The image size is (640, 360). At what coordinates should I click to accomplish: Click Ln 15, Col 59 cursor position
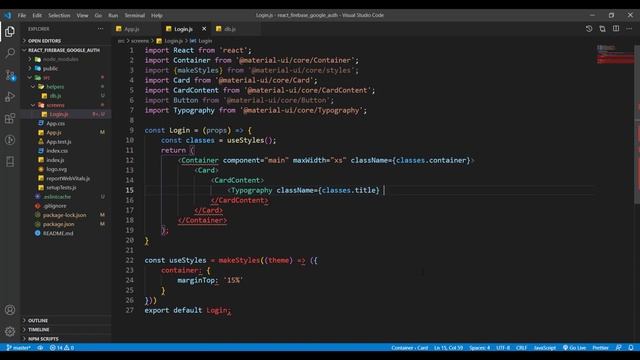tap(448, 348)
